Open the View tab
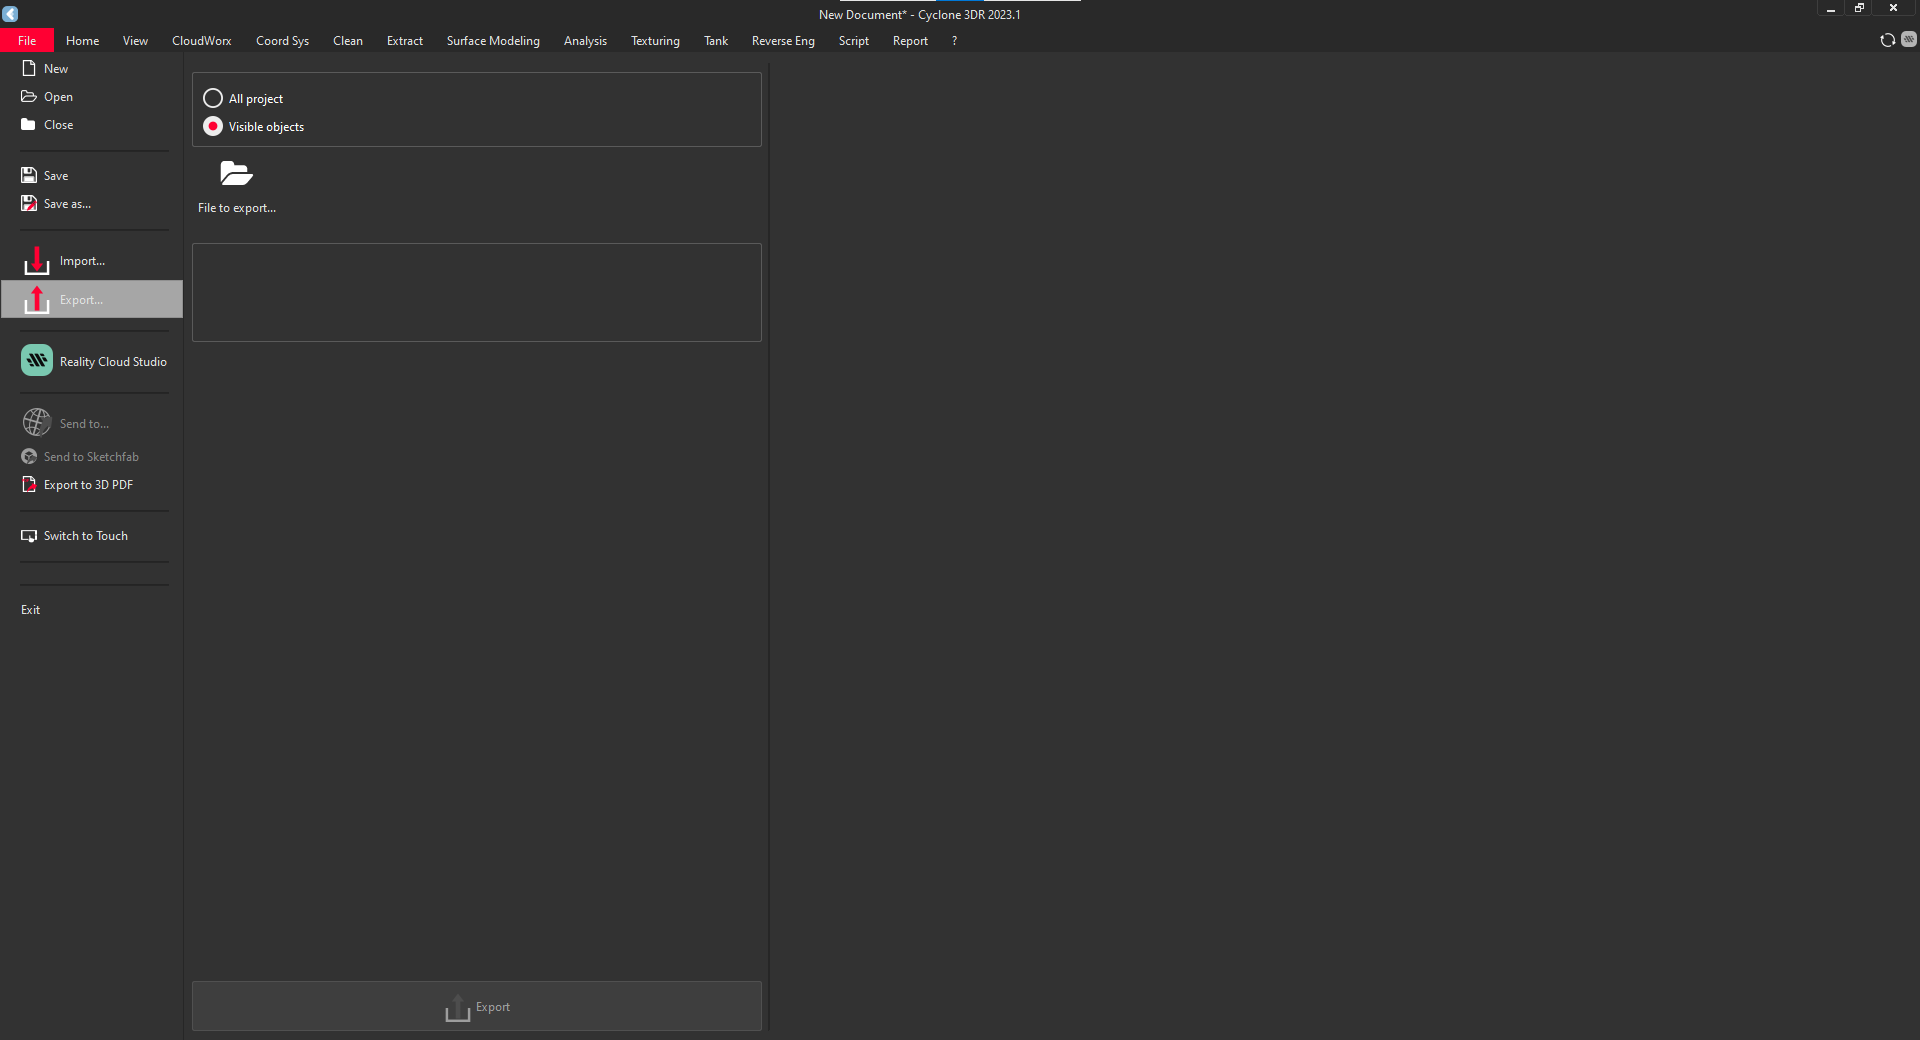 tap(135, 41)
